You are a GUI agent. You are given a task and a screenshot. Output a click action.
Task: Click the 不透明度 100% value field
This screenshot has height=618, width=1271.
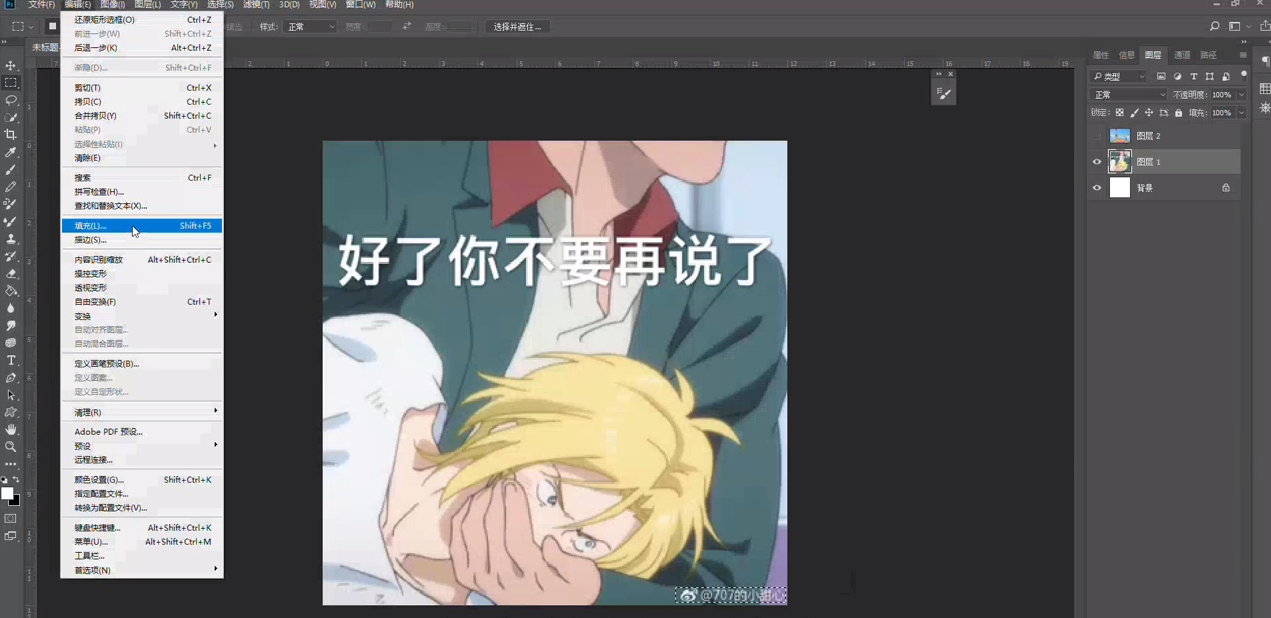pyautogui.click(x=1223, y=95)
